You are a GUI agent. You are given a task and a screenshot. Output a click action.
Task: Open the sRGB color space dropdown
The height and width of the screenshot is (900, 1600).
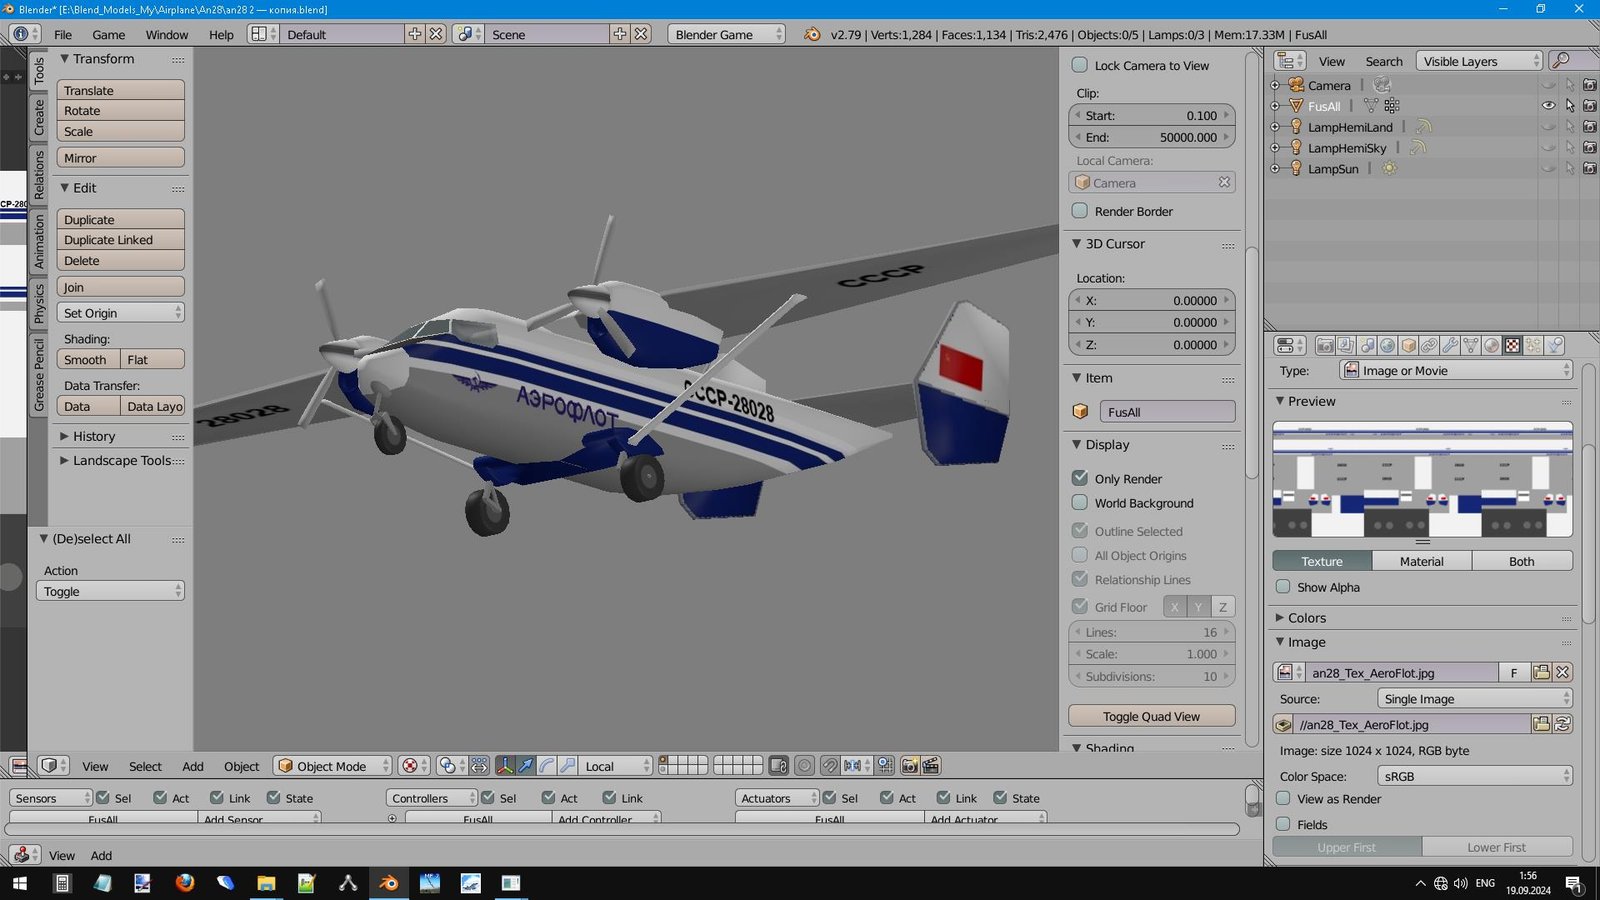(1474, 776)
